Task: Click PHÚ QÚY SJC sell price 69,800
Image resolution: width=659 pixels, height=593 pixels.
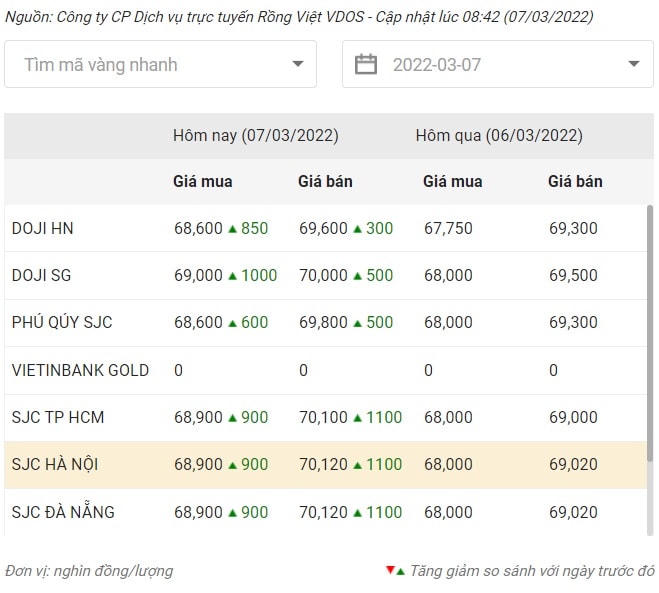Action: tap(323, 322)
